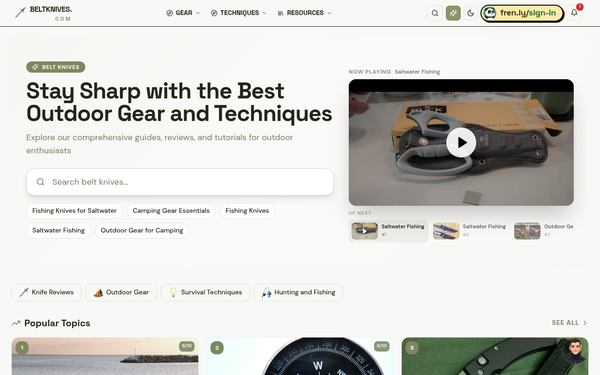
Task: Click the fren.ly/sign-in button
Action: (x=522, y=13)
